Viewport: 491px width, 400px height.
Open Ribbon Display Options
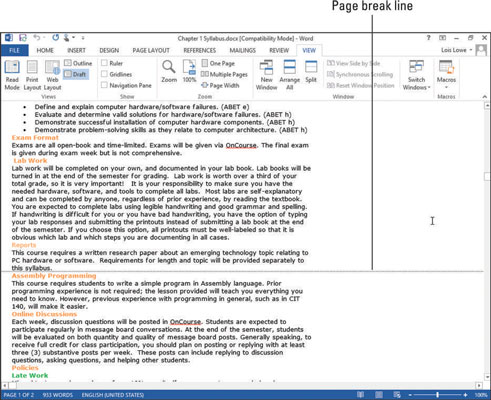pos(442,38)
